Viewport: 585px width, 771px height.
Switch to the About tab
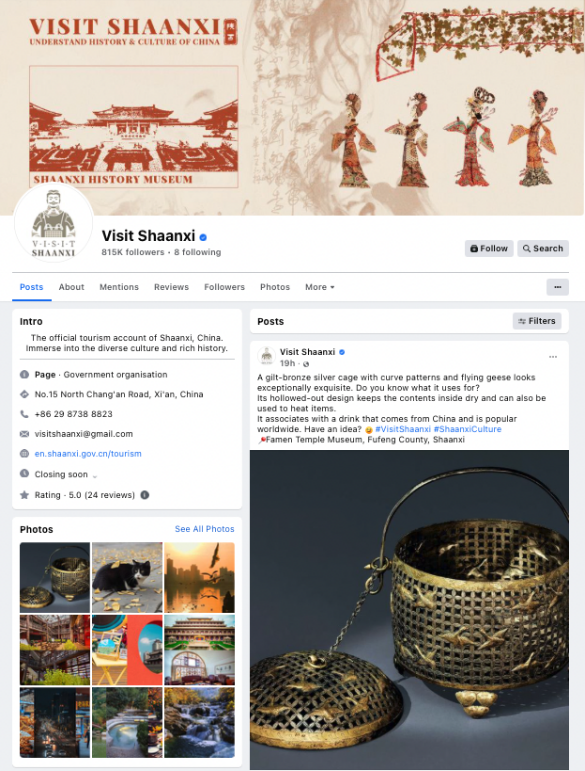[71, 287]
